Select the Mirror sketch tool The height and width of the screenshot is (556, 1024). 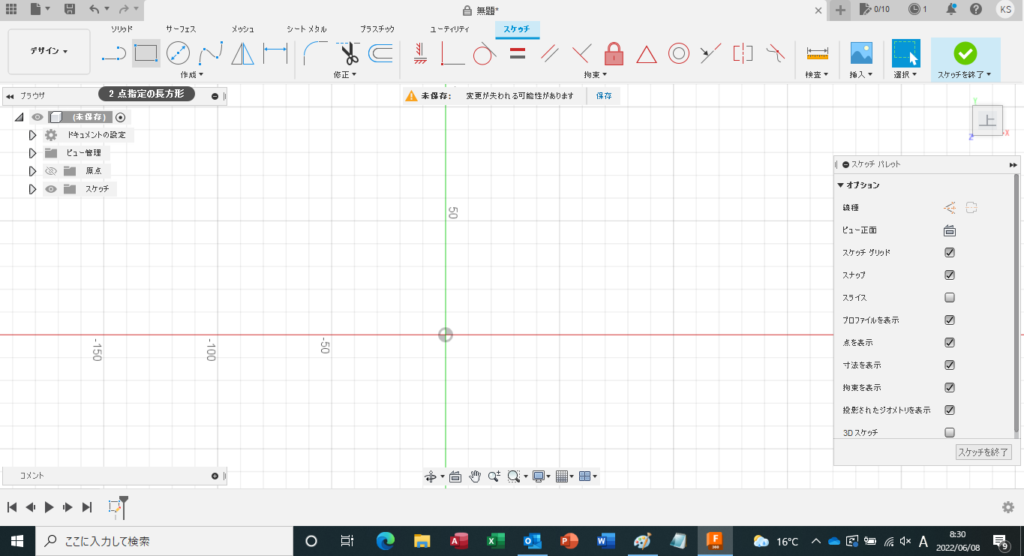(x=242, y=54)
